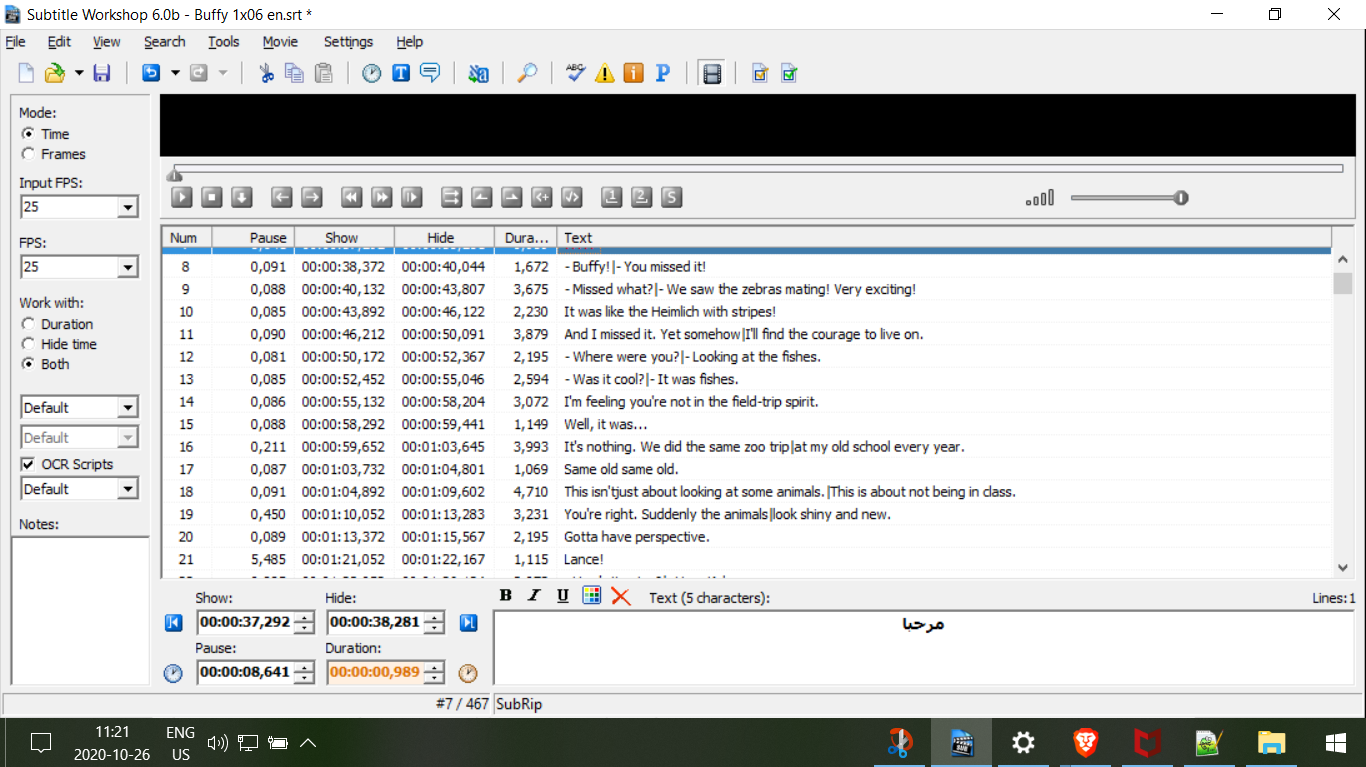Open the translator mode icon
The image size is (1366, 767).
point(479,73)
